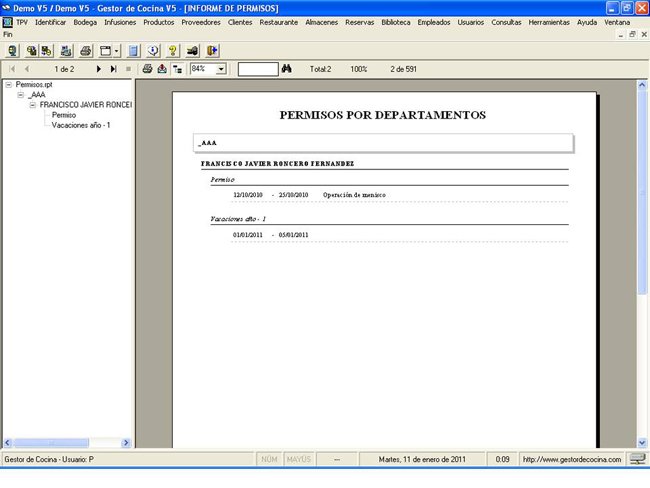Collapse the _AAA department tree node

tap(21, 95)
